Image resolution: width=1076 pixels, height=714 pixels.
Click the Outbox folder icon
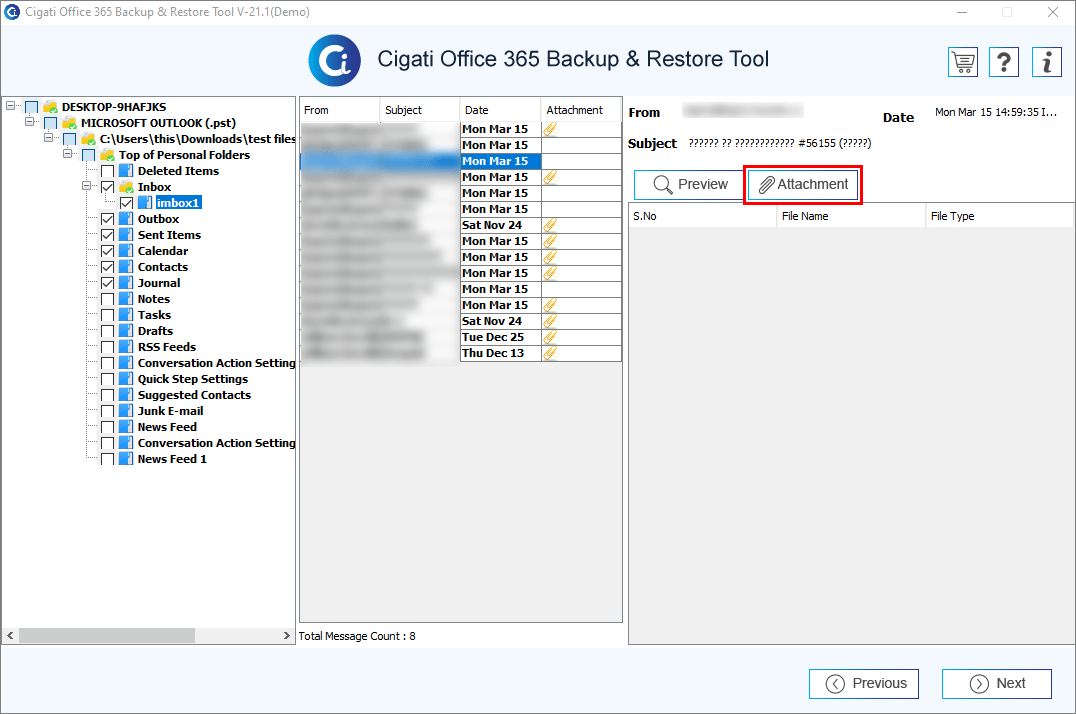126,219
